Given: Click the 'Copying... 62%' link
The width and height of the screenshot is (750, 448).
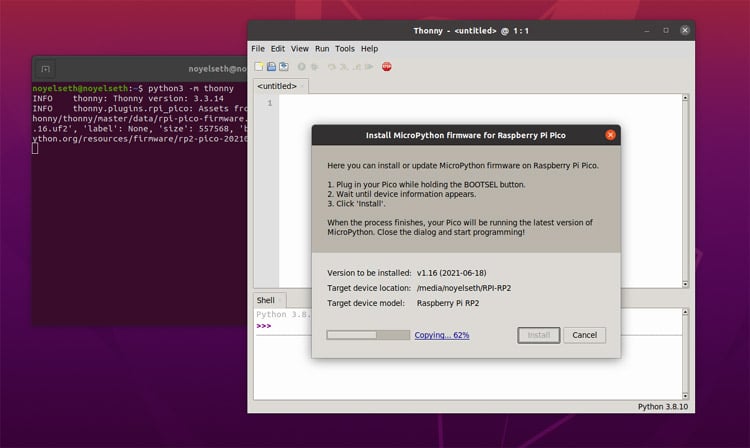Looking at the screenshot, I should pos(441,335).
